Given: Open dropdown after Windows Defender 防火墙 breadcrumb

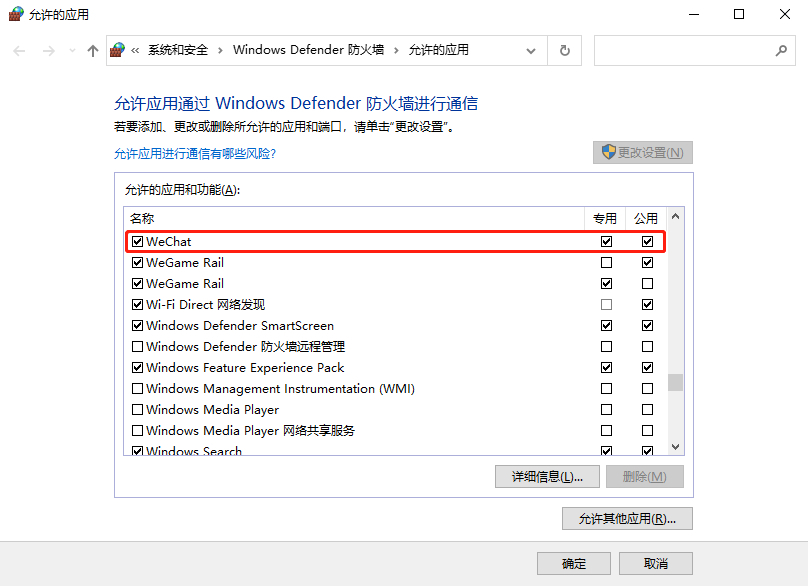Looking at the screenshot, I should pyautogui.click(x=396, y=50).
